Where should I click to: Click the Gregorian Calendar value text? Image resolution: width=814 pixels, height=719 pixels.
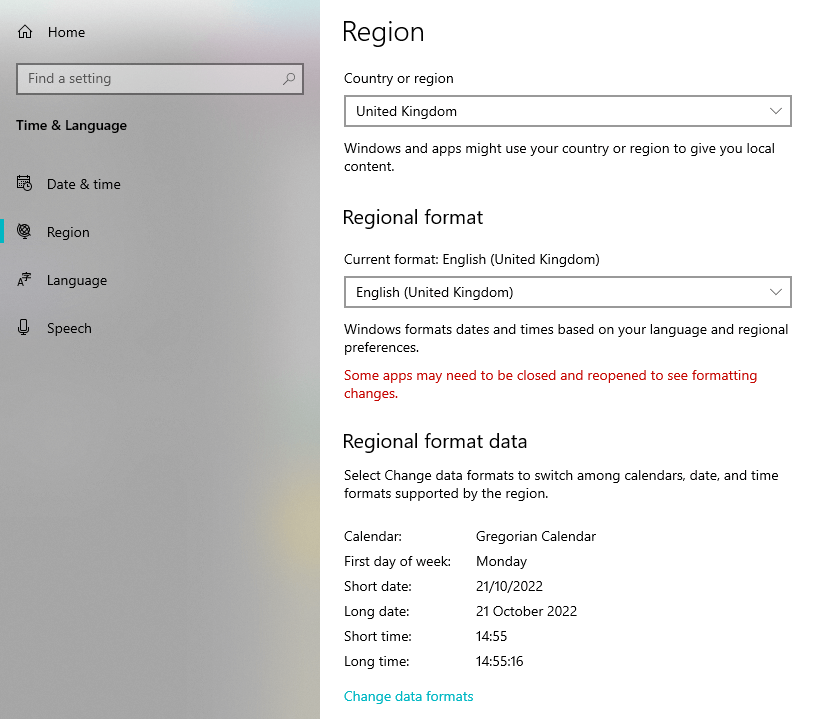535,536
